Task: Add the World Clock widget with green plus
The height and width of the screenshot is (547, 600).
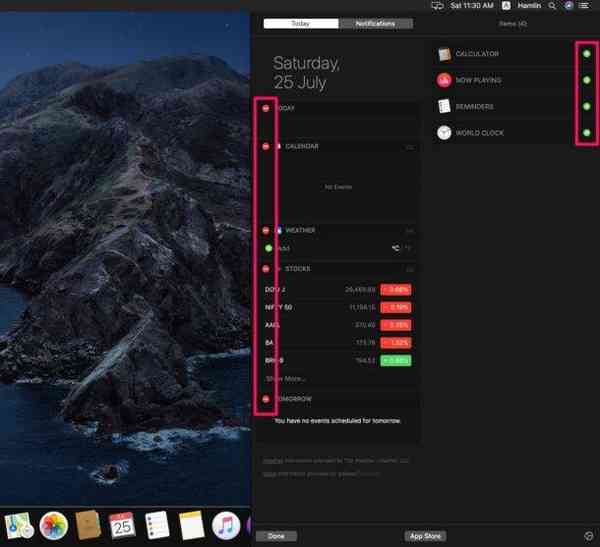Action: [x=587, y=133]
